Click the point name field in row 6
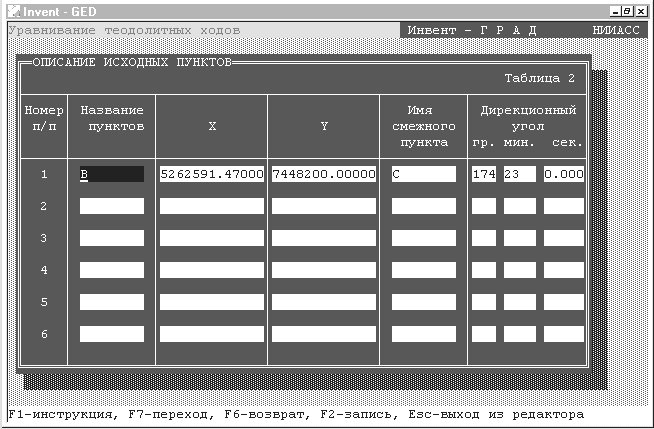The height and width of the screenshot is (429, 654). click(x=112, y=334)
